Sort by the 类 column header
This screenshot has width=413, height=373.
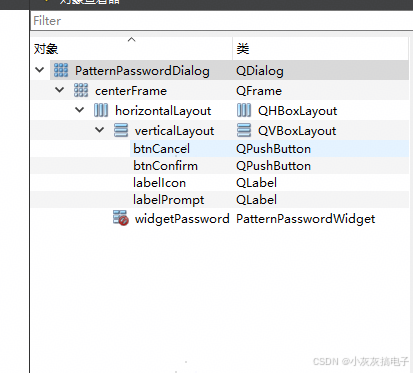(321, 49)
